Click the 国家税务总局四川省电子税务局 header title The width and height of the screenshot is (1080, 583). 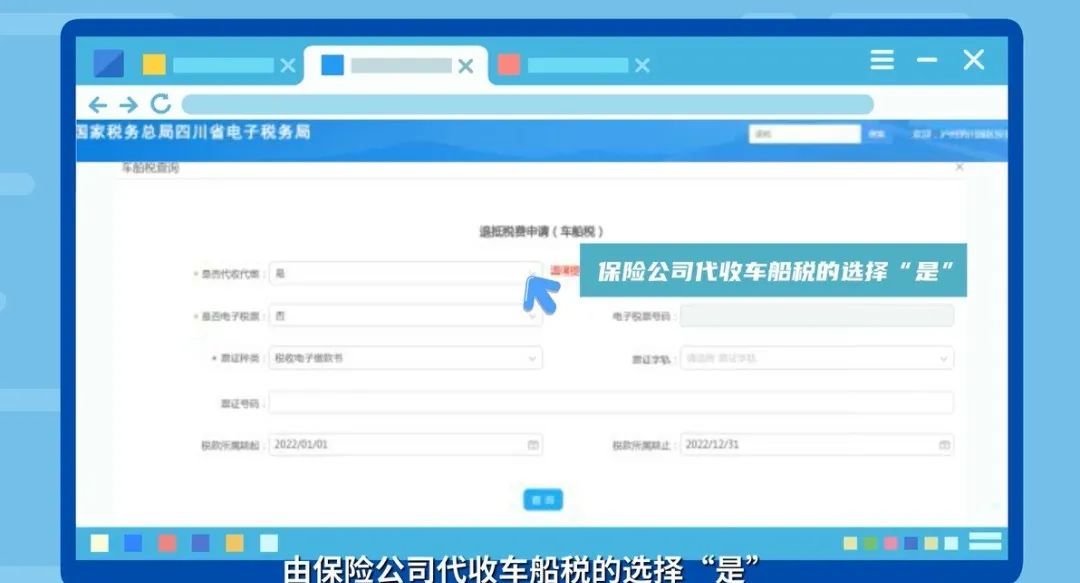coord(193,132)
